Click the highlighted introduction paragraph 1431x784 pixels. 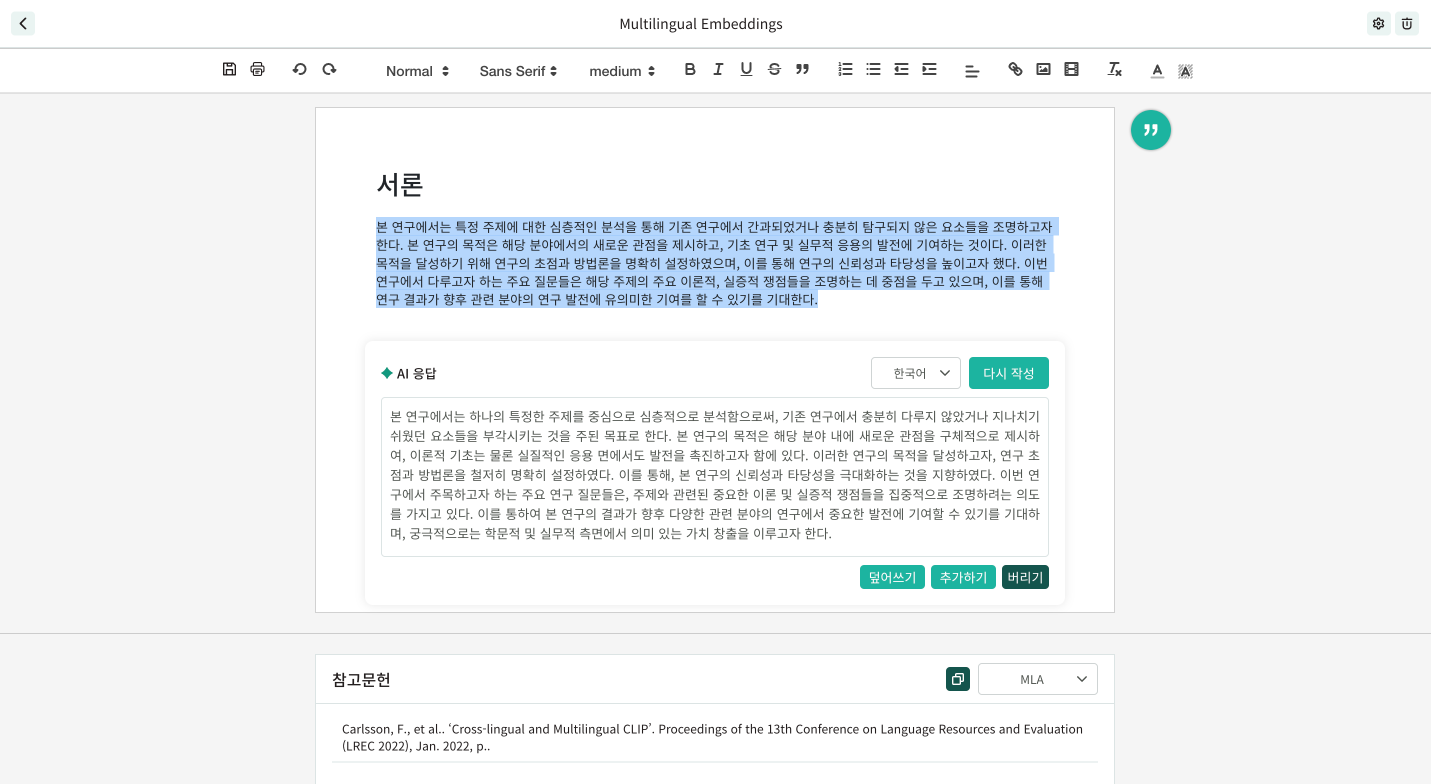click(x=715, y=263)
